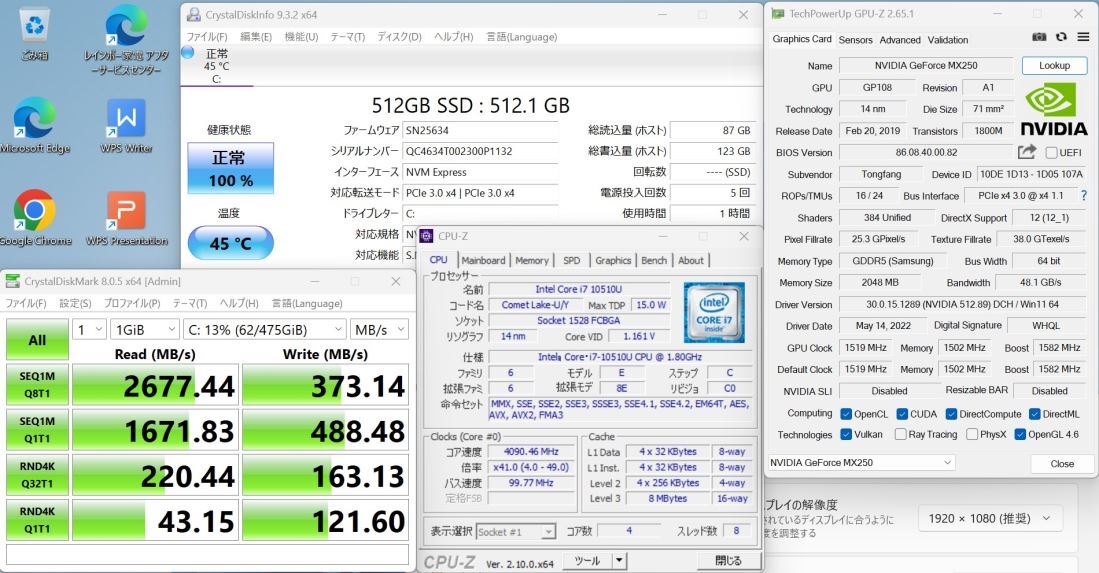Image resolution: width=1099 pixels, height=573 pixels.
Task: Open the test count dropdown showing 1
Action: 90,329
